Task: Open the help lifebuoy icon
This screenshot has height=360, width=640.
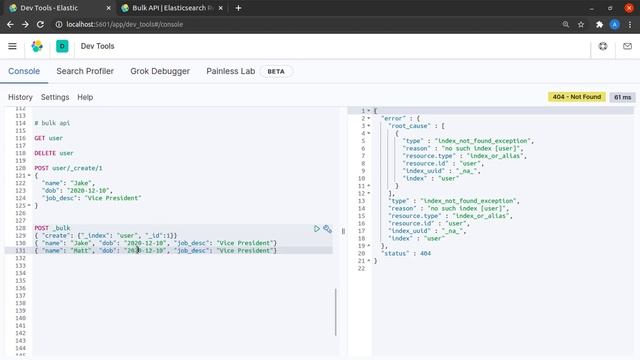Action: pos(603,46)
